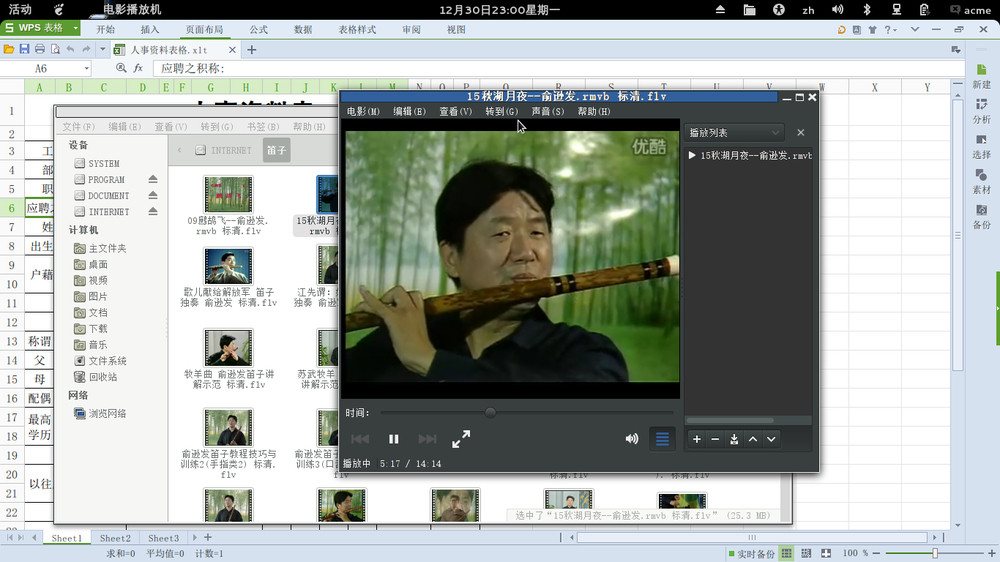Screen dimensions: 1000x562
Task: Click the WPS skin shirt icon
Action: coord(872,29)
